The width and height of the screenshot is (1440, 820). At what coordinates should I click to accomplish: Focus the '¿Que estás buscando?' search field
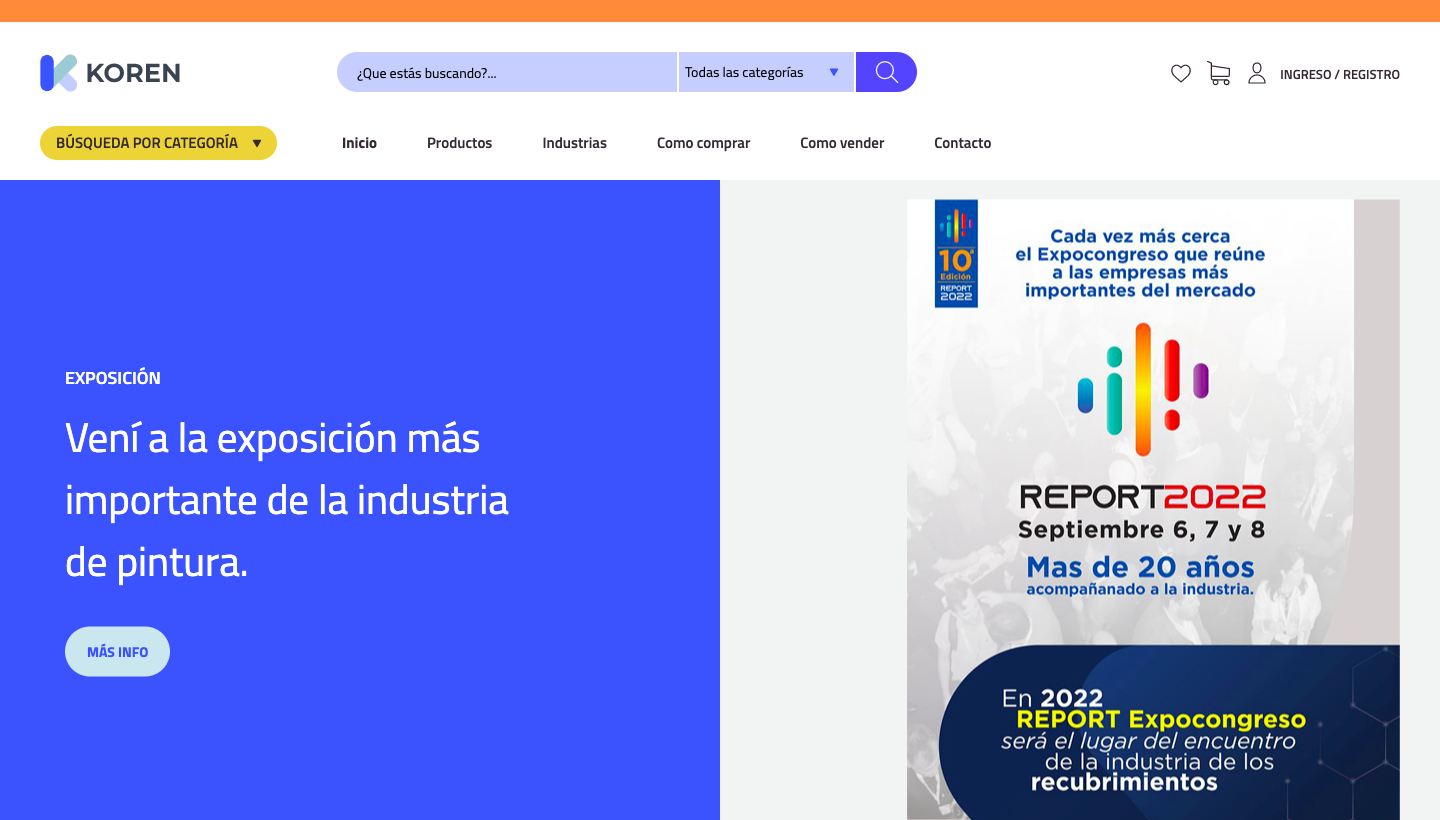tap(507, 72)
